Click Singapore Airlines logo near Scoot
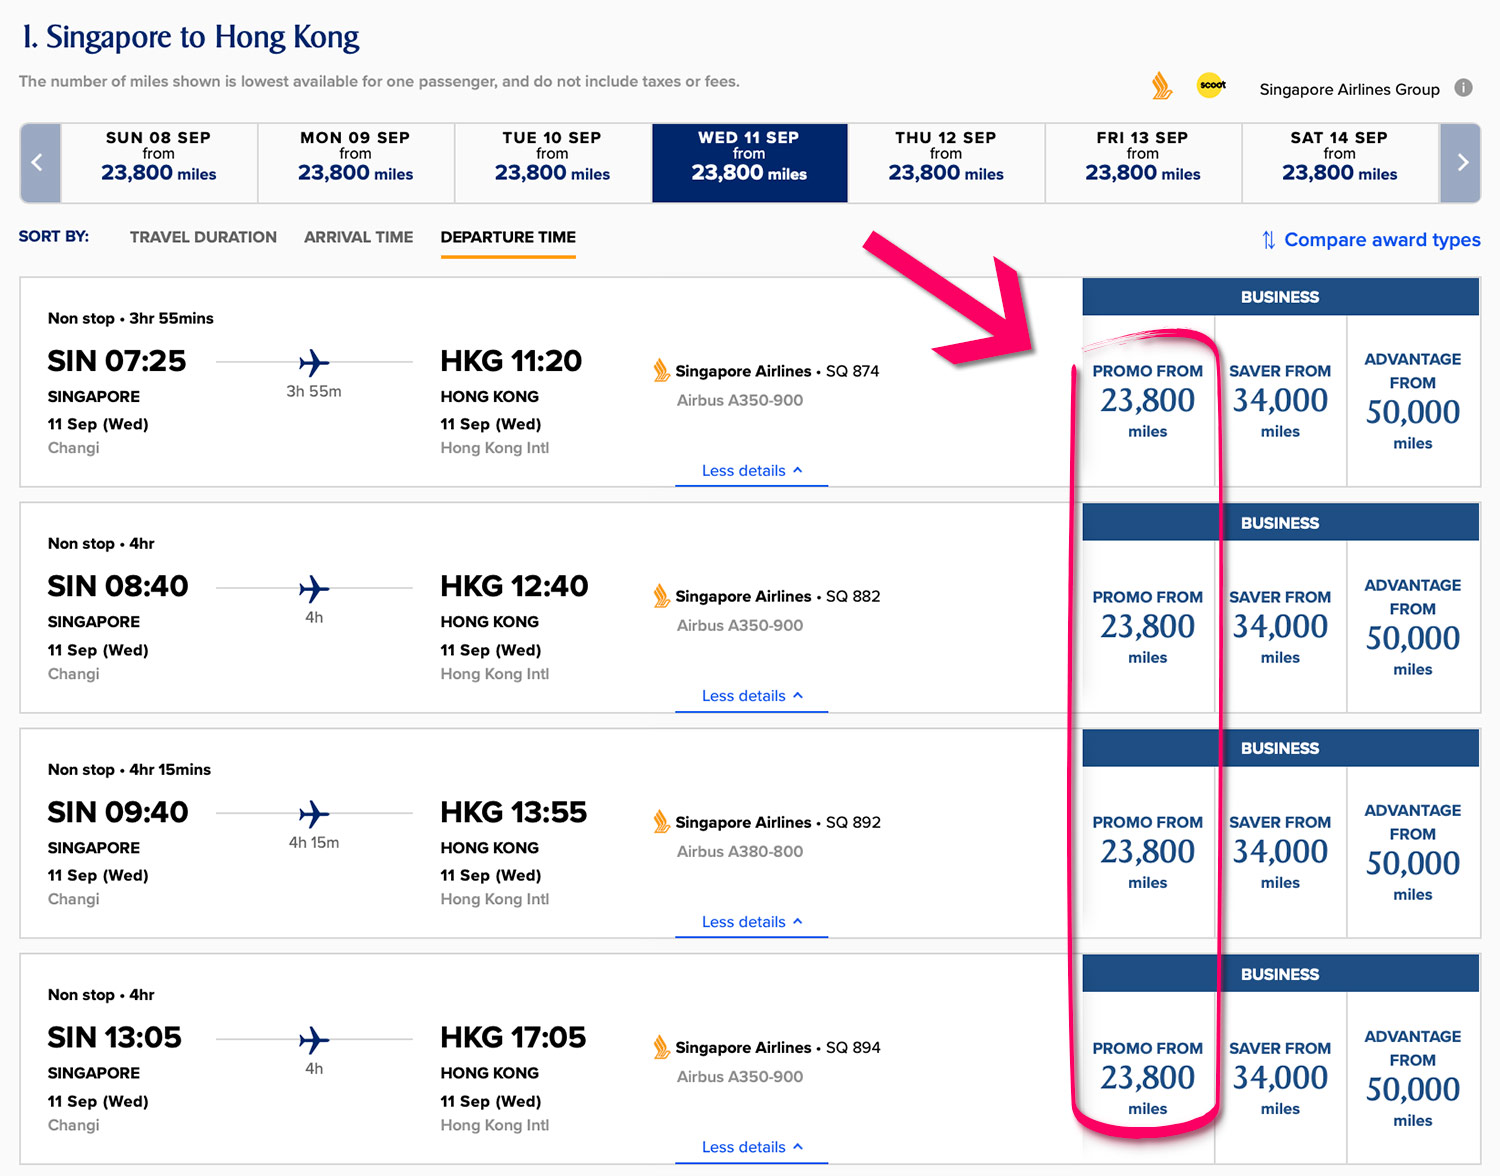 tap(1161, 87)
